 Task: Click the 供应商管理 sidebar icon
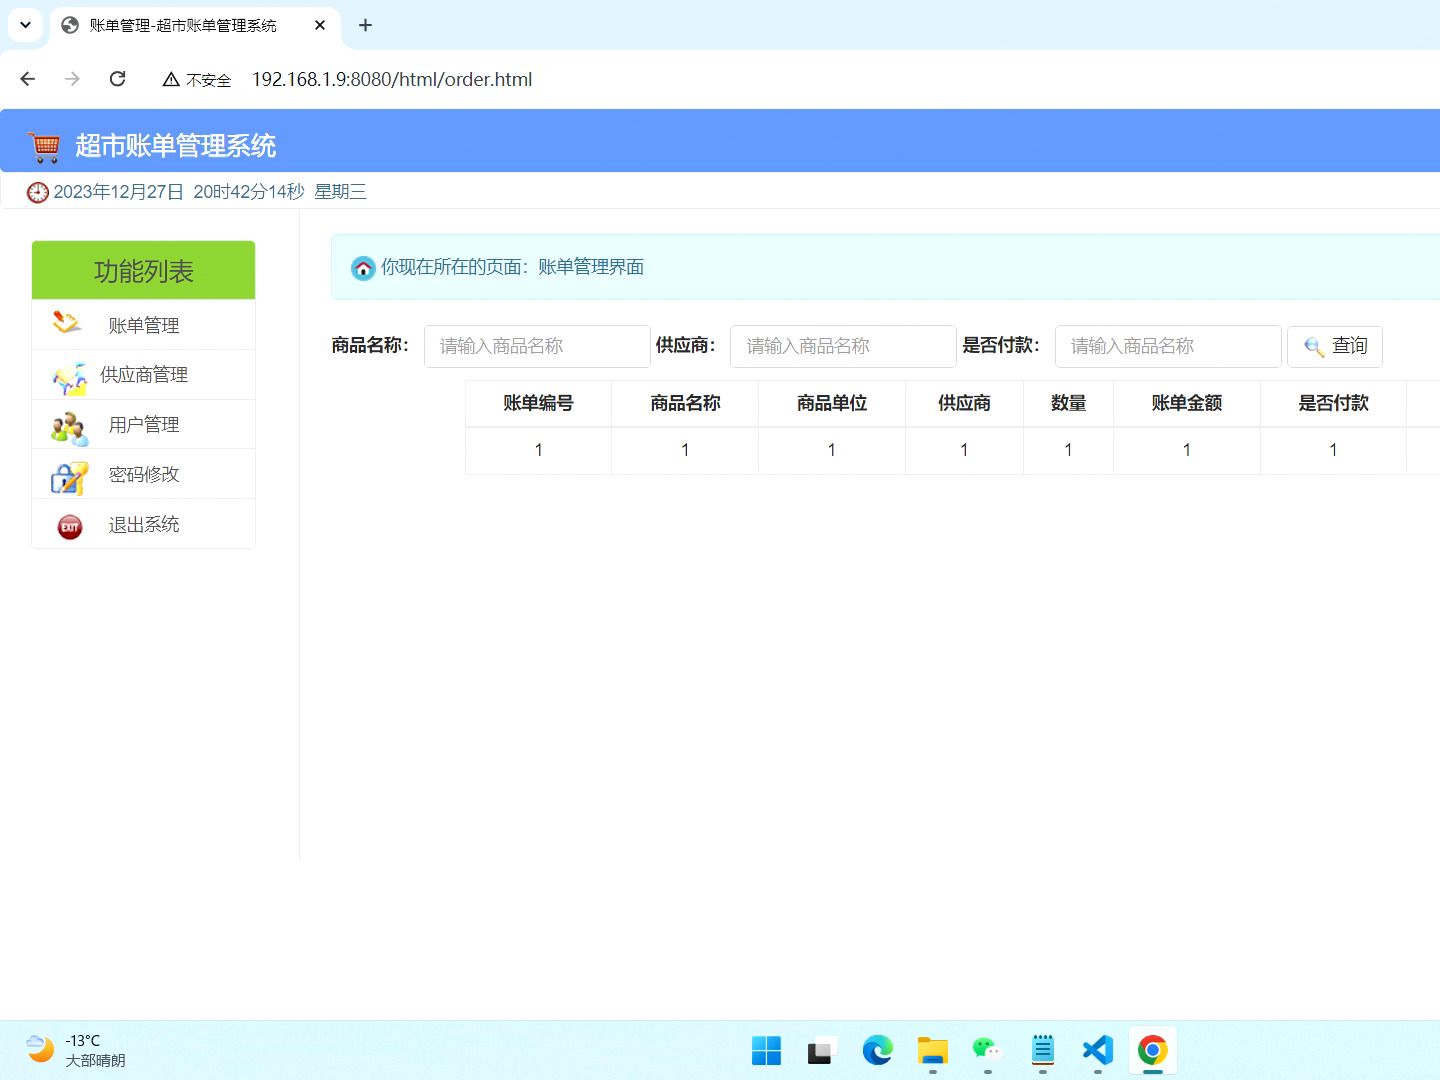tap(70, 378)
